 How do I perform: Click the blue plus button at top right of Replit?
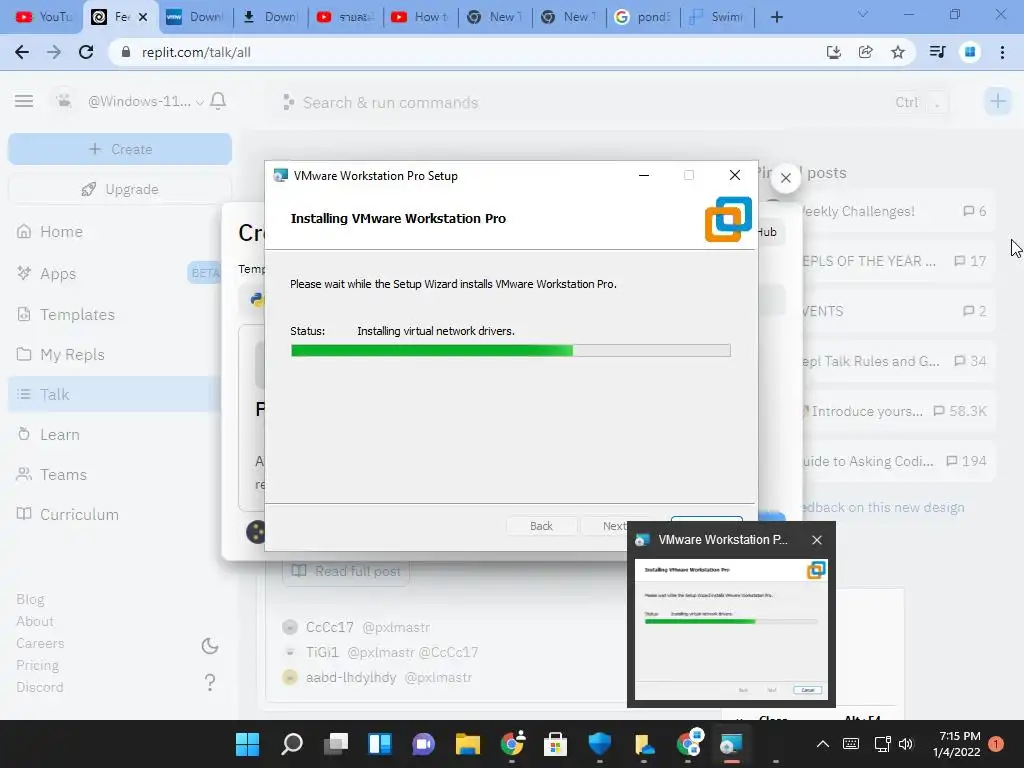997,101
